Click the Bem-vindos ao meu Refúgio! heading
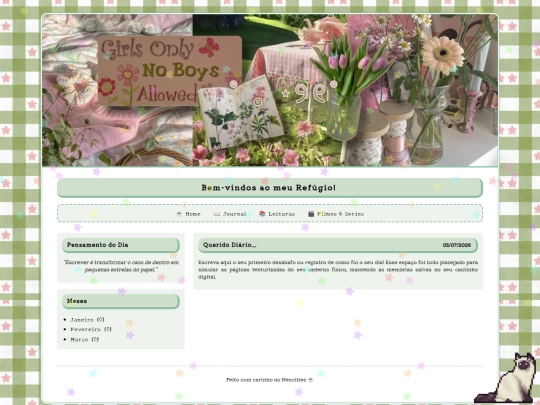This screenshot has width=540, height=405. [269, 188]
